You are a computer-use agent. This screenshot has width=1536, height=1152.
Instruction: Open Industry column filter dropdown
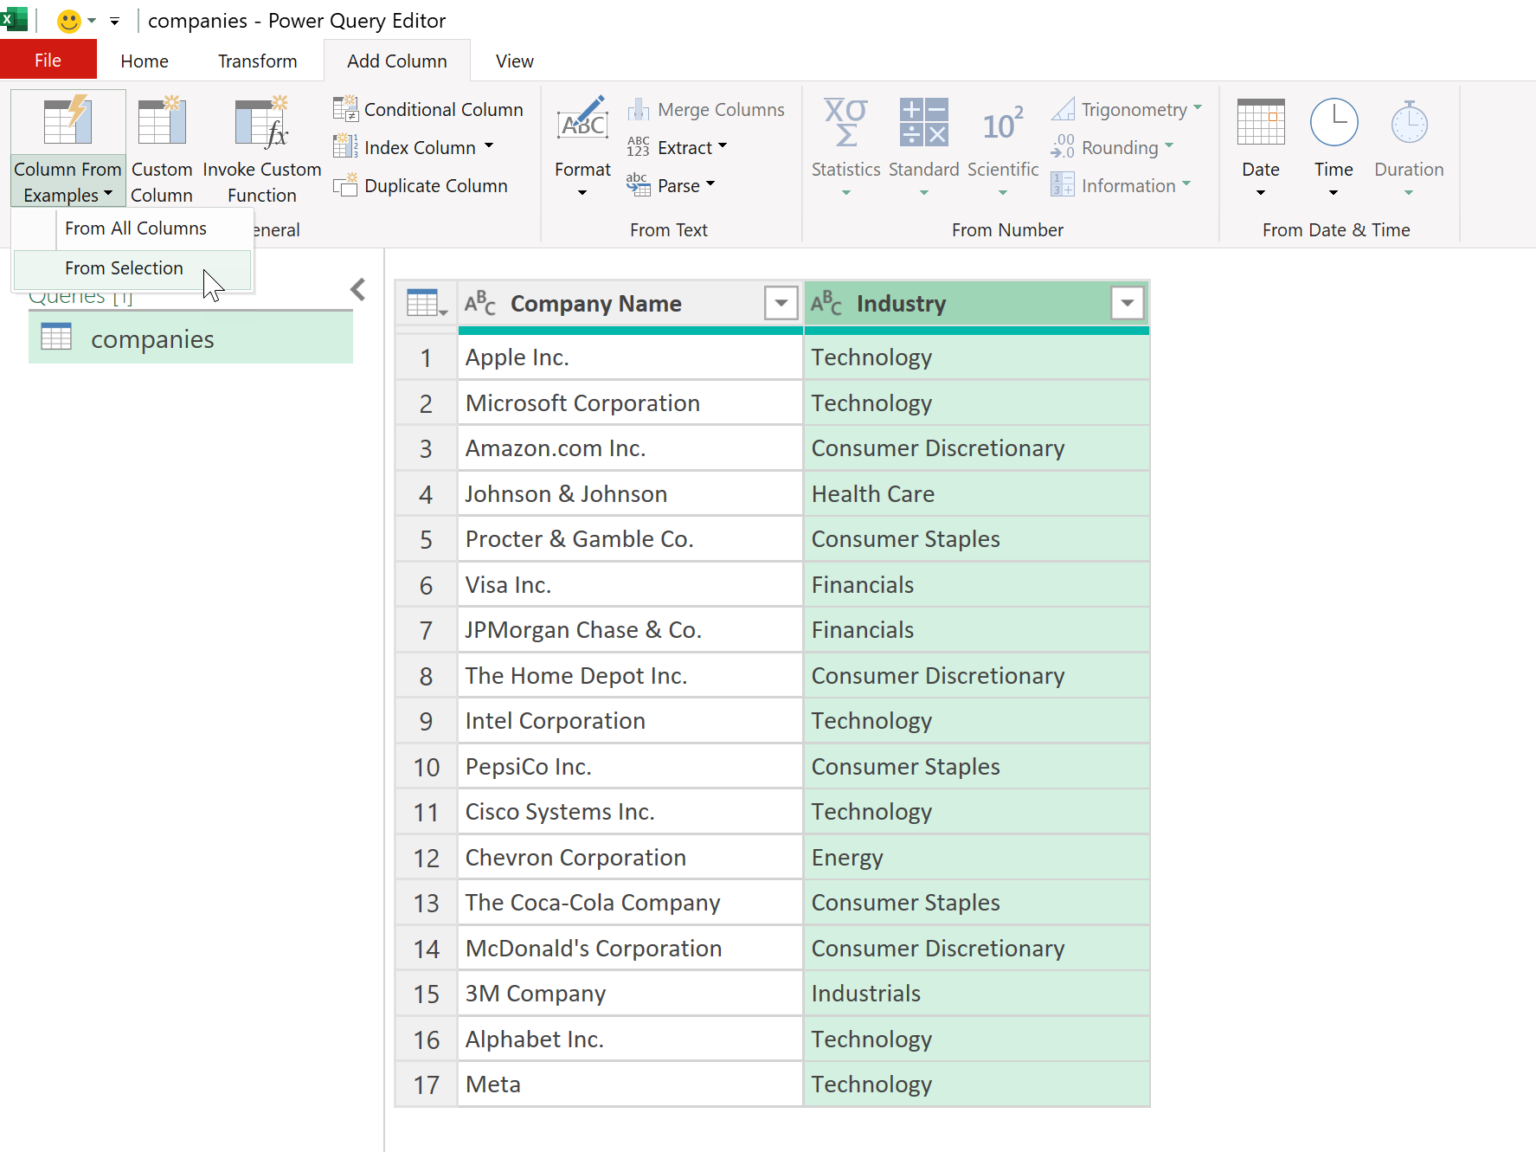(1127, 303)
